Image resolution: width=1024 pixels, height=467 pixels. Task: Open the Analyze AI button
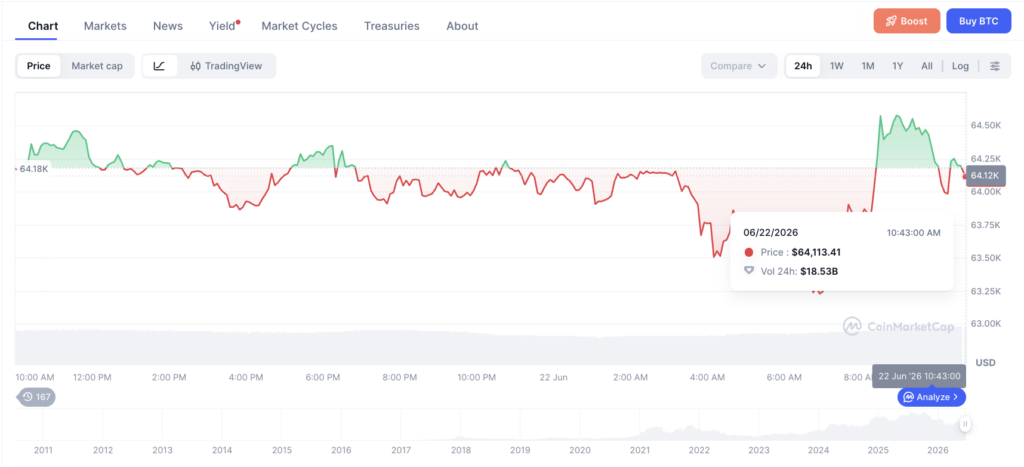tap(931, 396)
